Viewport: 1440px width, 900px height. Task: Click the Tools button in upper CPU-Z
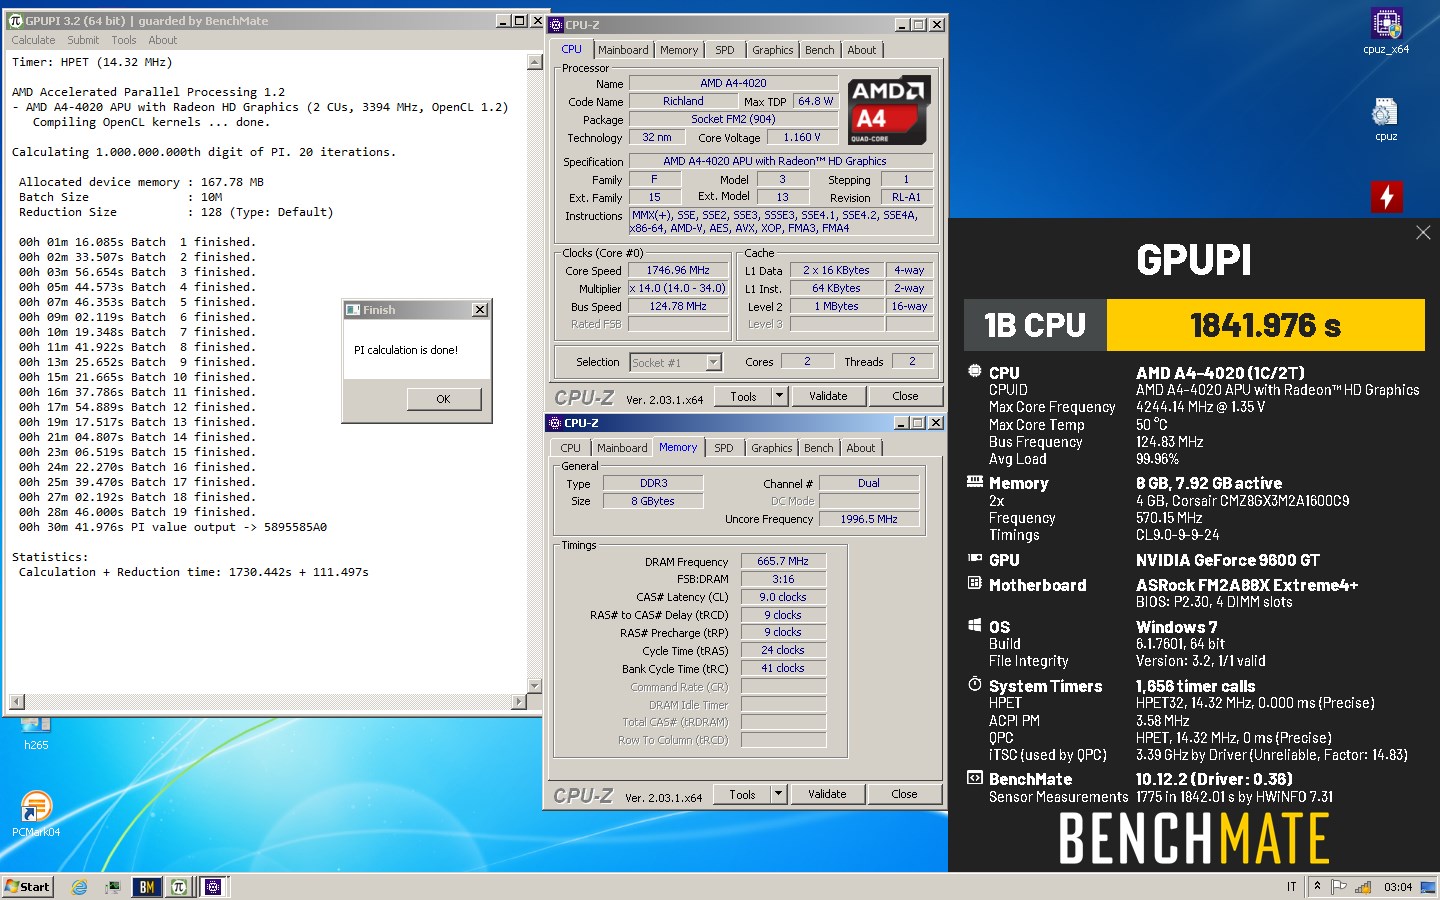click(x=743, y=396)
